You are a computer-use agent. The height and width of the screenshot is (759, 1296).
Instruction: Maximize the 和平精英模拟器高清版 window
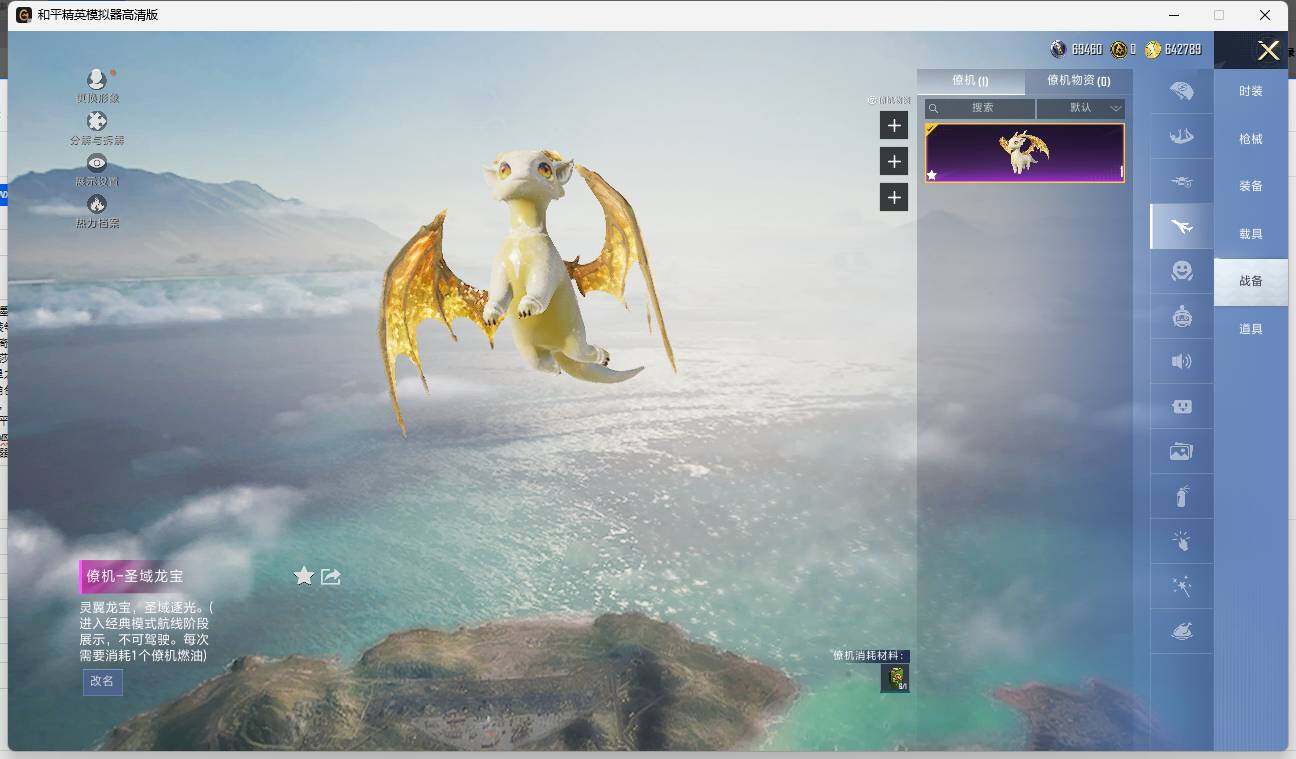(1219, 15)
